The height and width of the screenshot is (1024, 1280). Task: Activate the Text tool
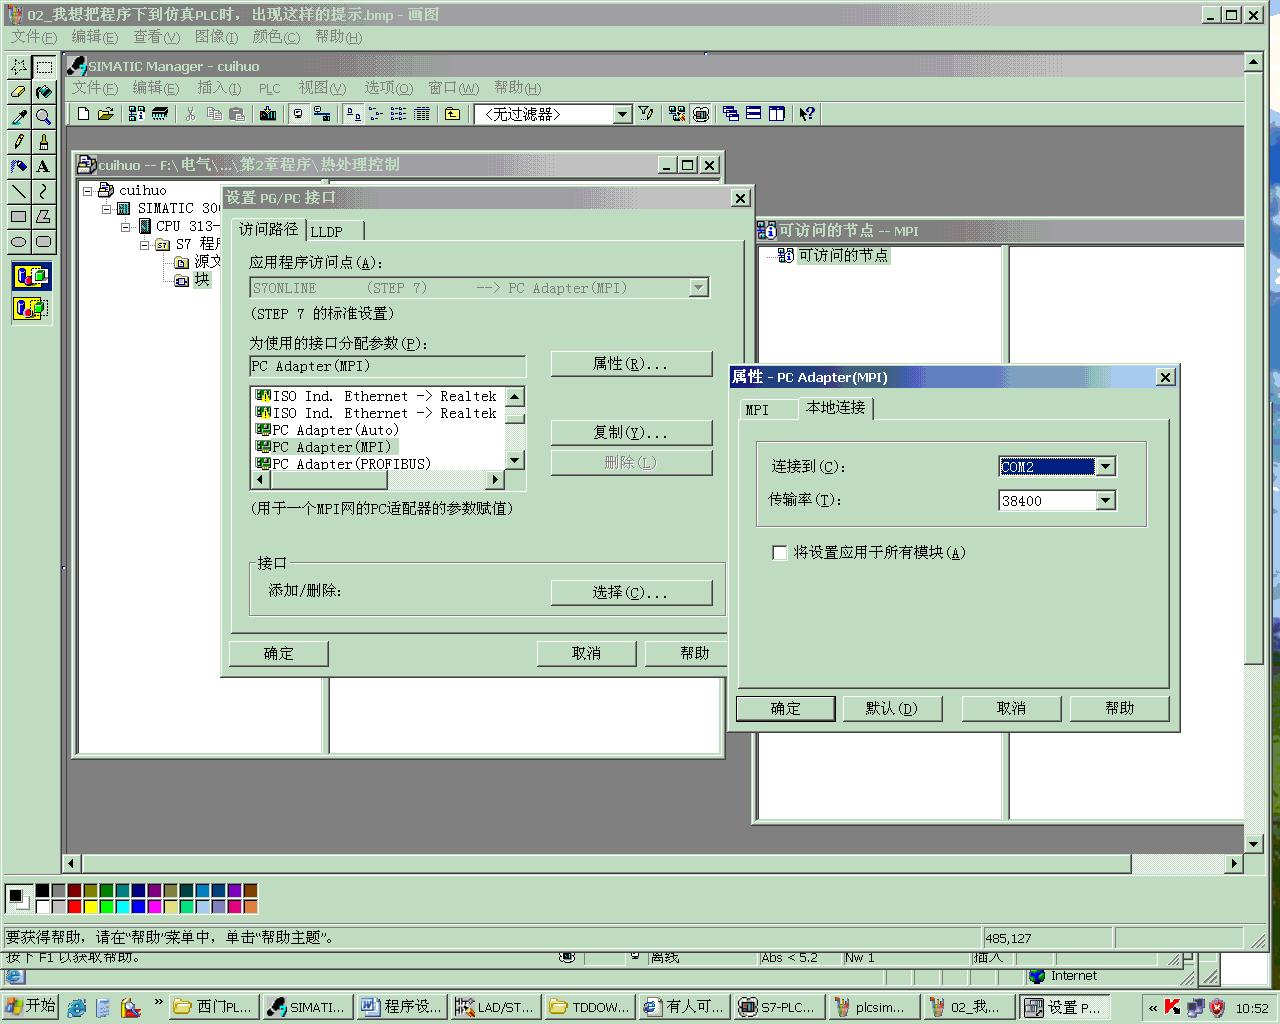(x=43, y=167)
